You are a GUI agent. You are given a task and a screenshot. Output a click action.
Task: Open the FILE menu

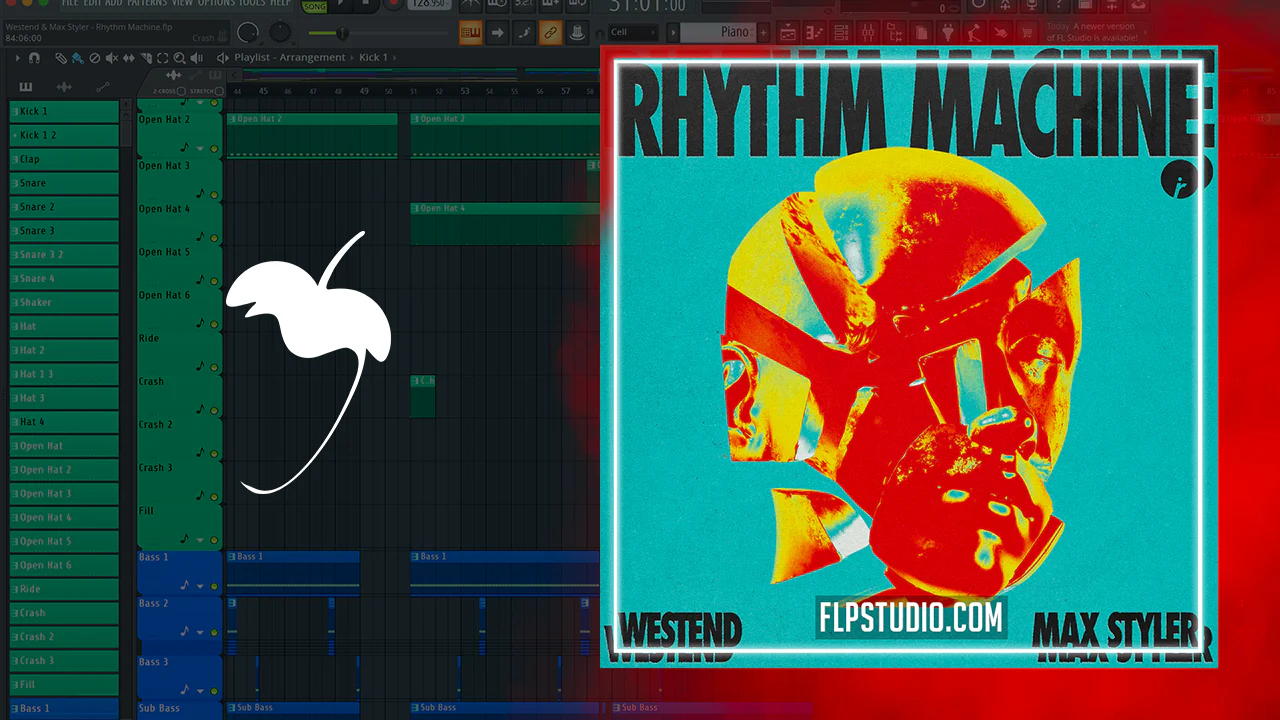pyautogui.click(x=70, y=4)
